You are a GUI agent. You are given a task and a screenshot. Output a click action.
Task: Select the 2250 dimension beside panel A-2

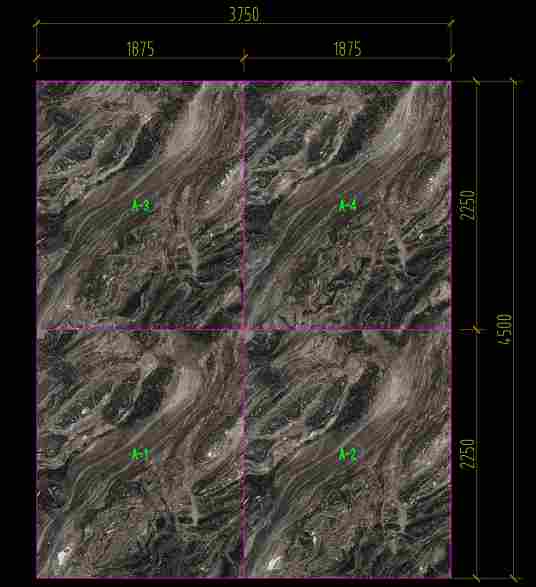(468, 454)
